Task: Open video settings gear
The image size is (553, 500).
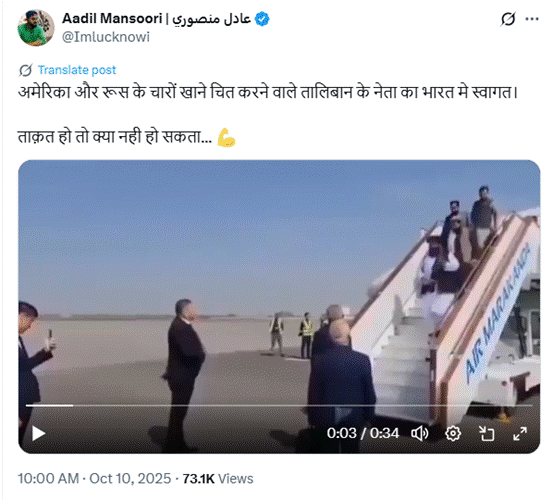Action: point(453,433)
